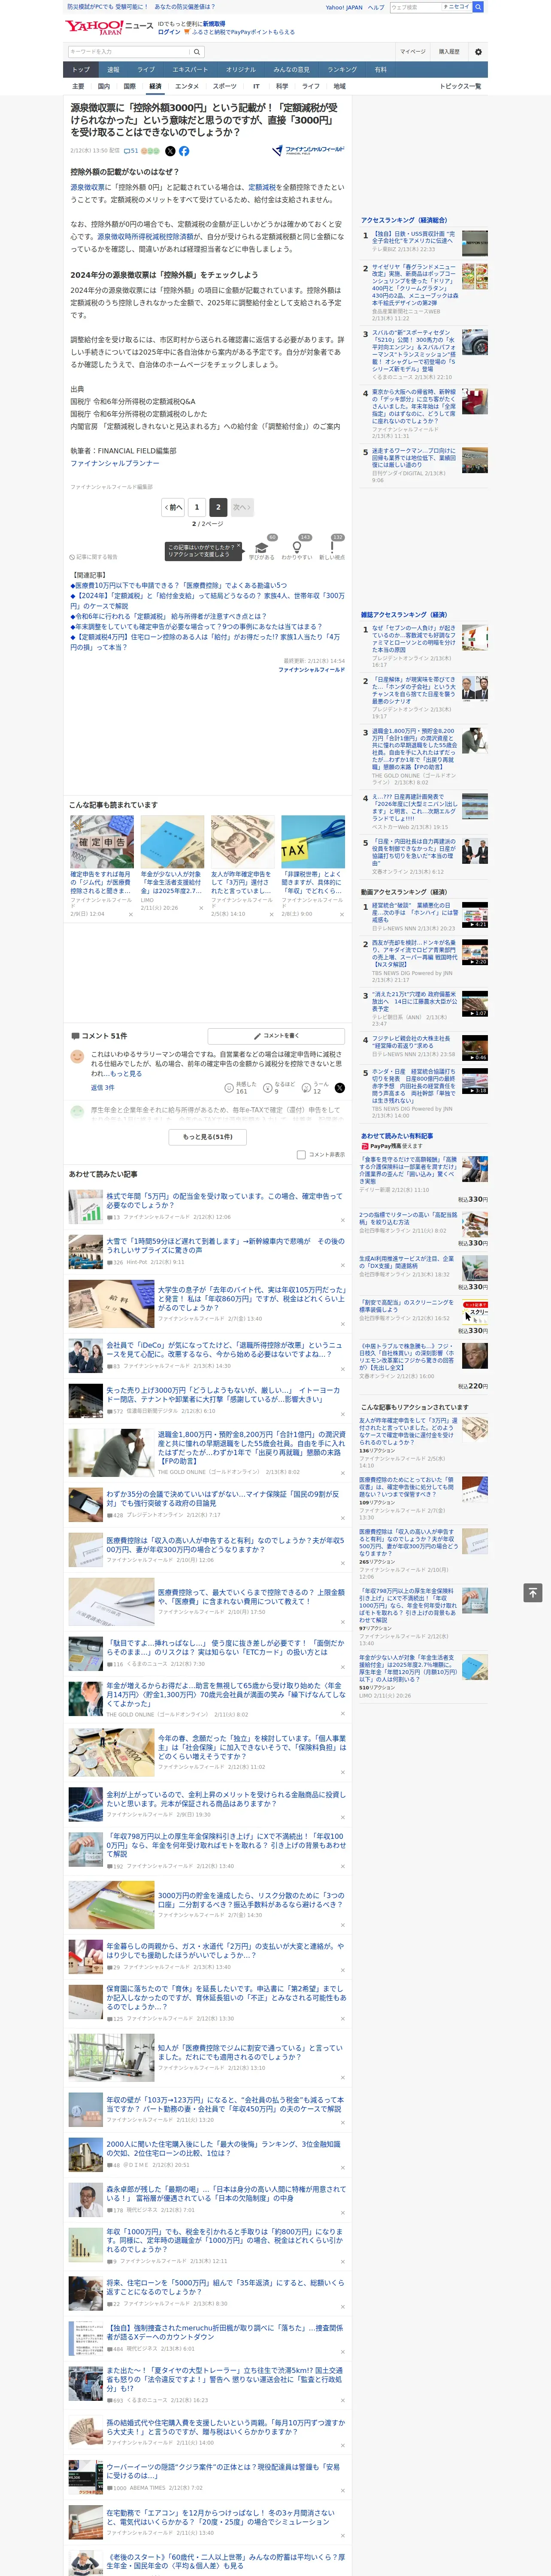551x2576 pixels.
Task: Open ランキング navigation tab
Action: [x=342, y=70]
